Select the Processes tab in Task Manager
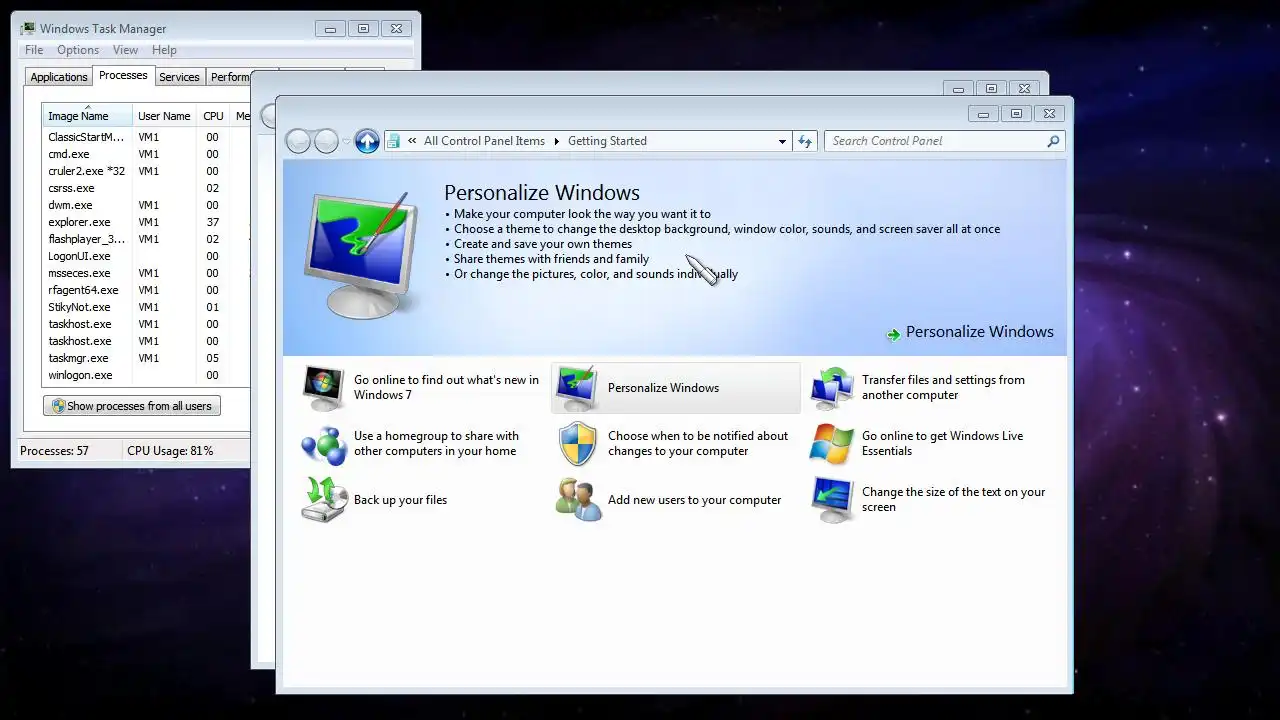Image resolution: width=1280 pixels, height=720 pixels. click(x=123, y=76)
